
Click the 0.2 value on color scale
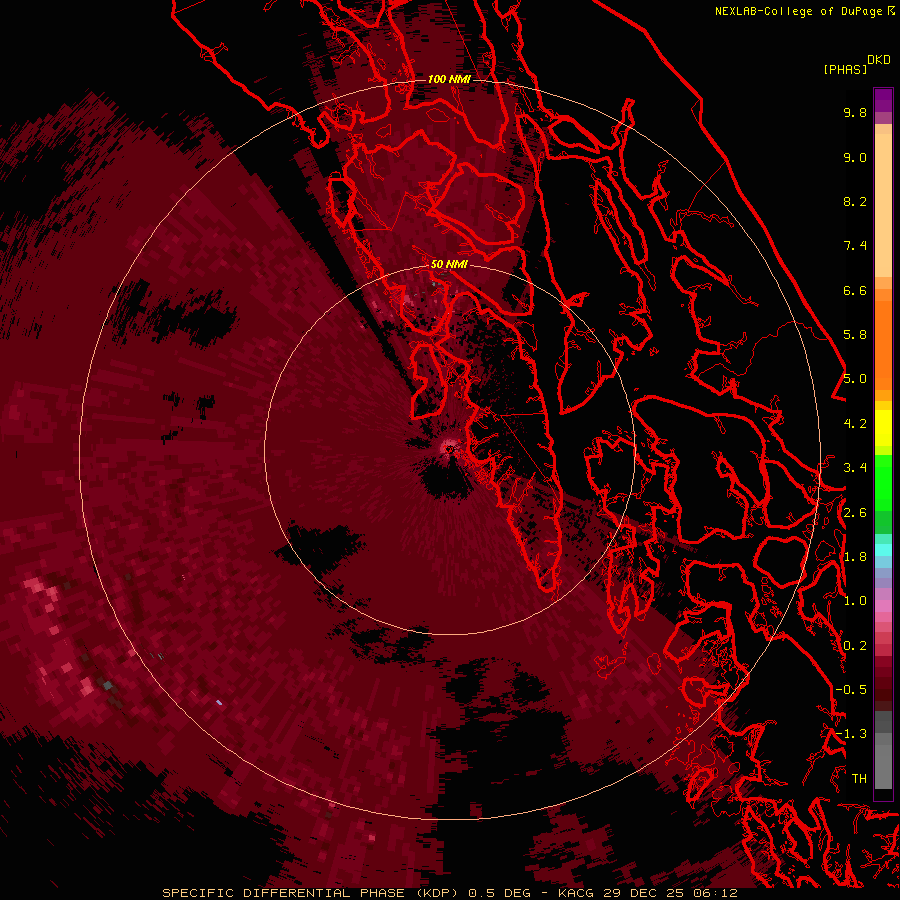coord(855,646)
